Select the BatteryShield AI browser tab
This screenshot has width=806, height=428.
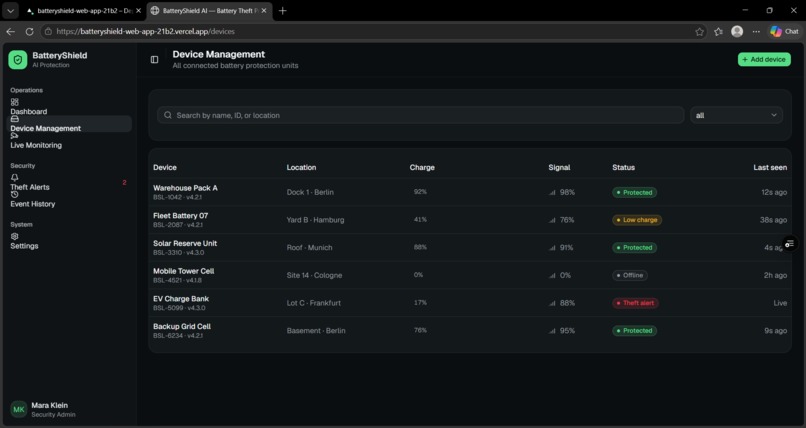tap(209, 11)
